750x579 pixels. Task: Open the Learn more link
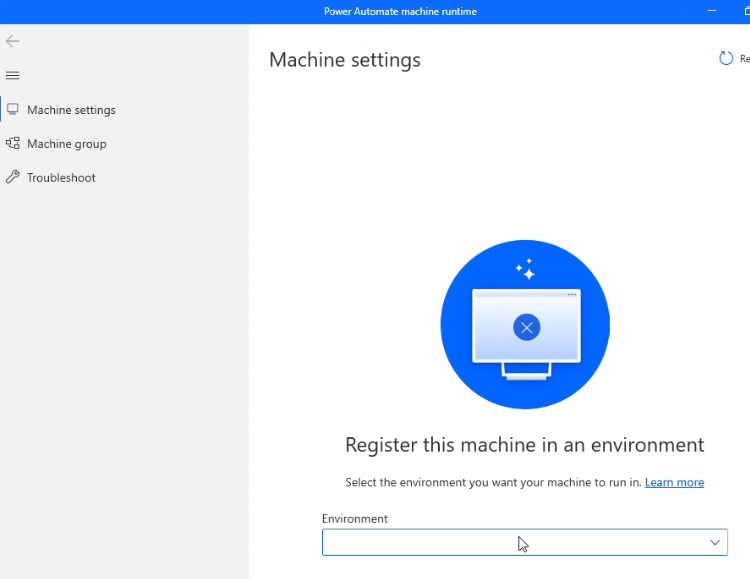[x=674, y=482]
